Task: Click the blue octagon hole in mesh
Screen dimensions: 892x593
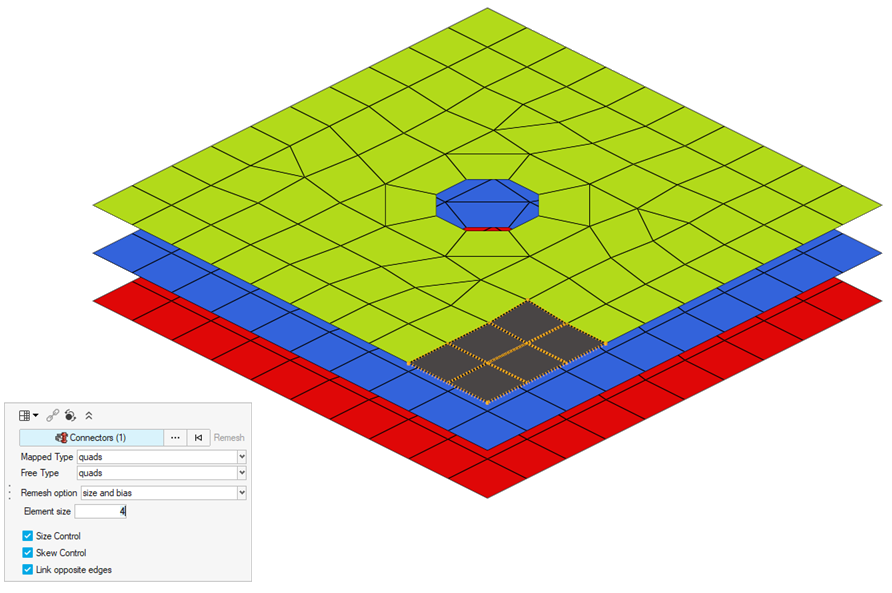Action: coord(488,205)
